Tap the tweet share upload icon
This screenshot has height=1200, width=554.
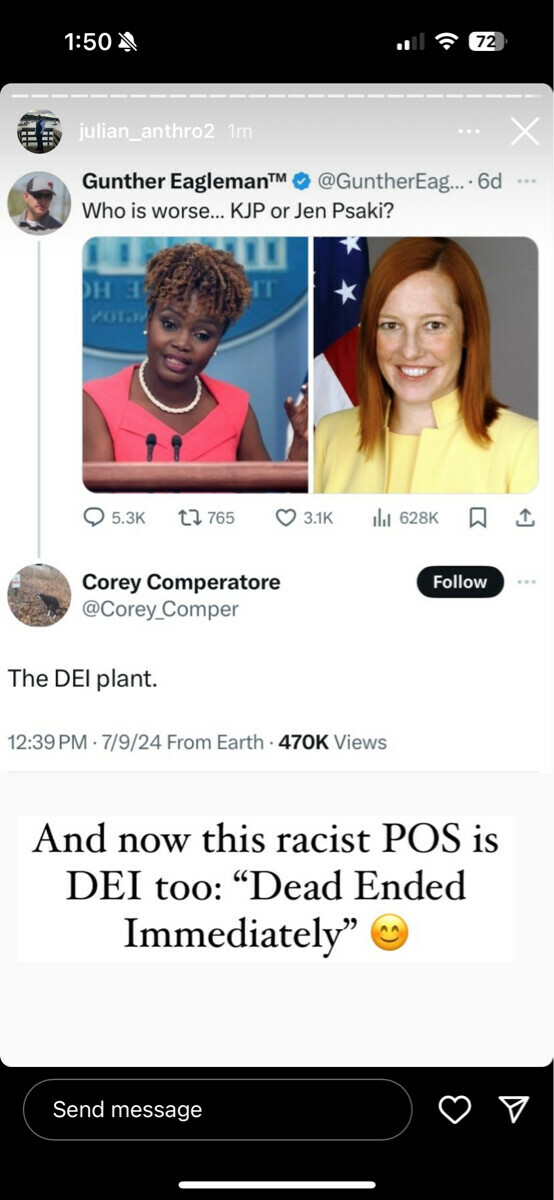coord(524,517)
